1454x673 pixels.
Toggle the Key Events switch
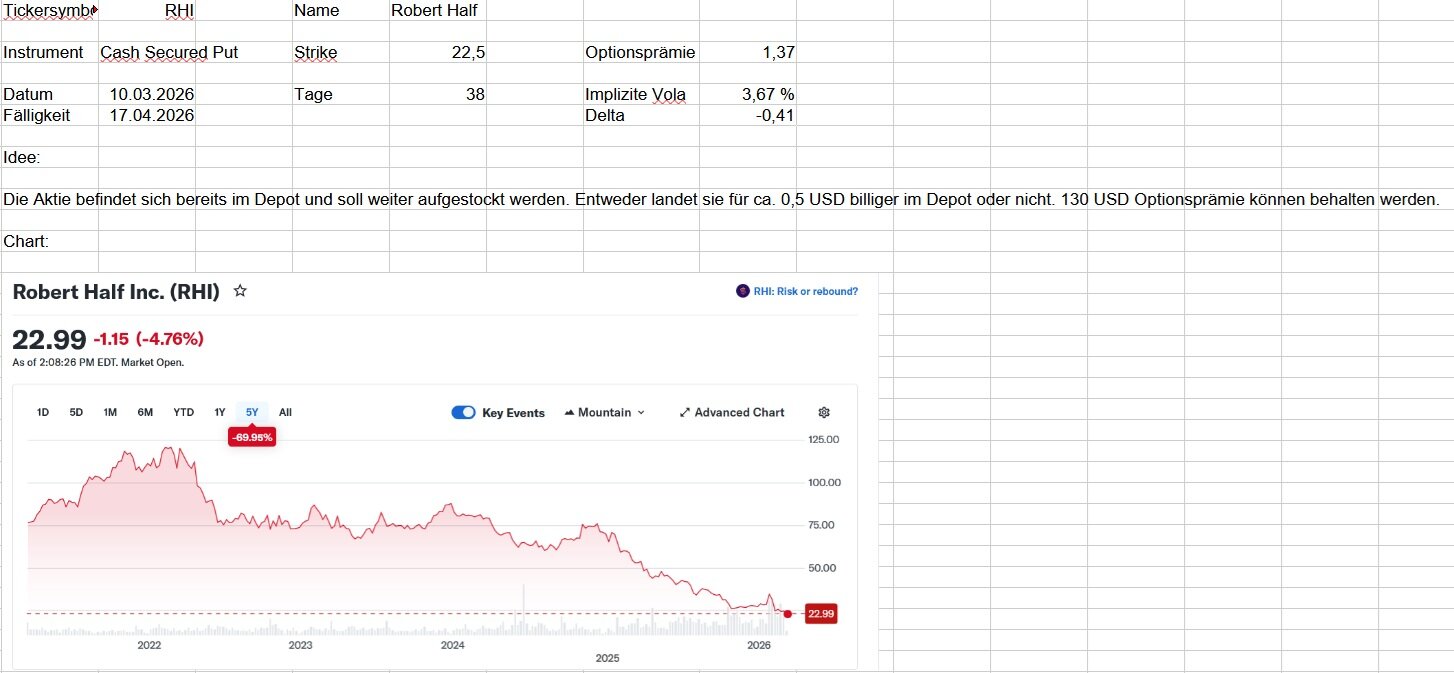point(463,412)
